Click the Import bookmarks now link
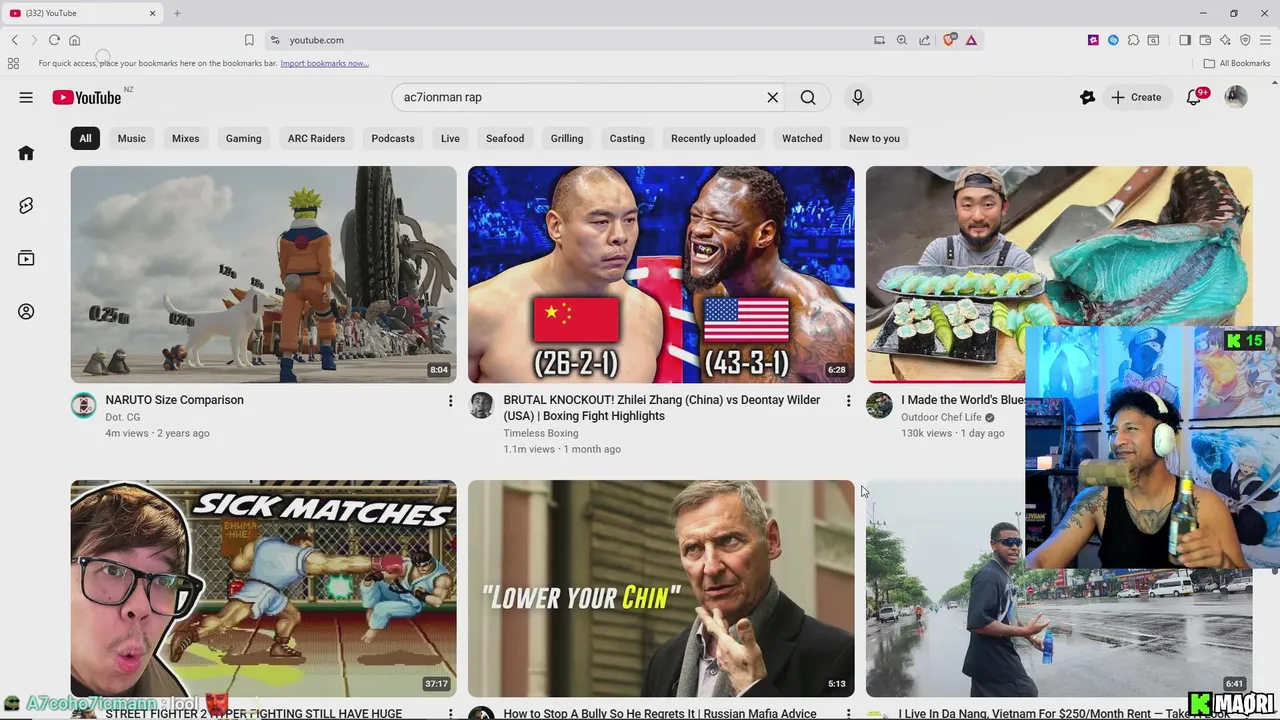The image size is (1280, 720). click(x=324, y=63)
